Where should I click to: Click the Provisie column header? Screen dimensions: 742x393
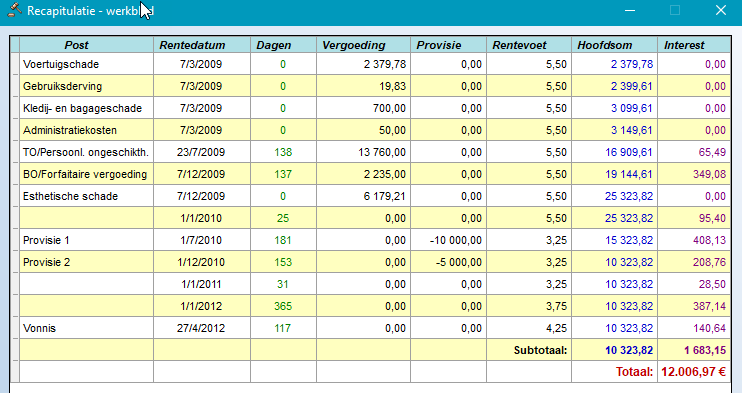tap(448, 45)
